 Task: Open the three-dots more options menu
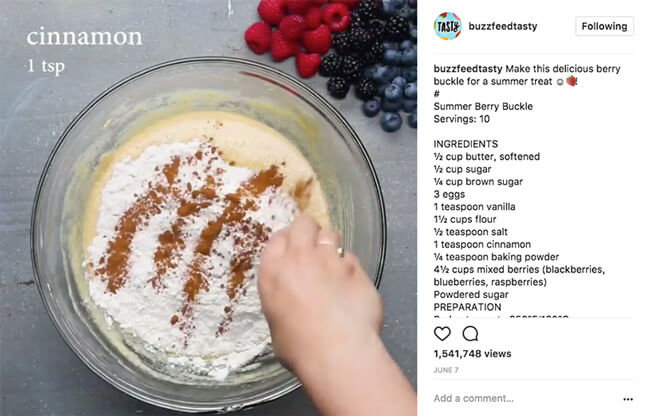(x=628, y=399)
